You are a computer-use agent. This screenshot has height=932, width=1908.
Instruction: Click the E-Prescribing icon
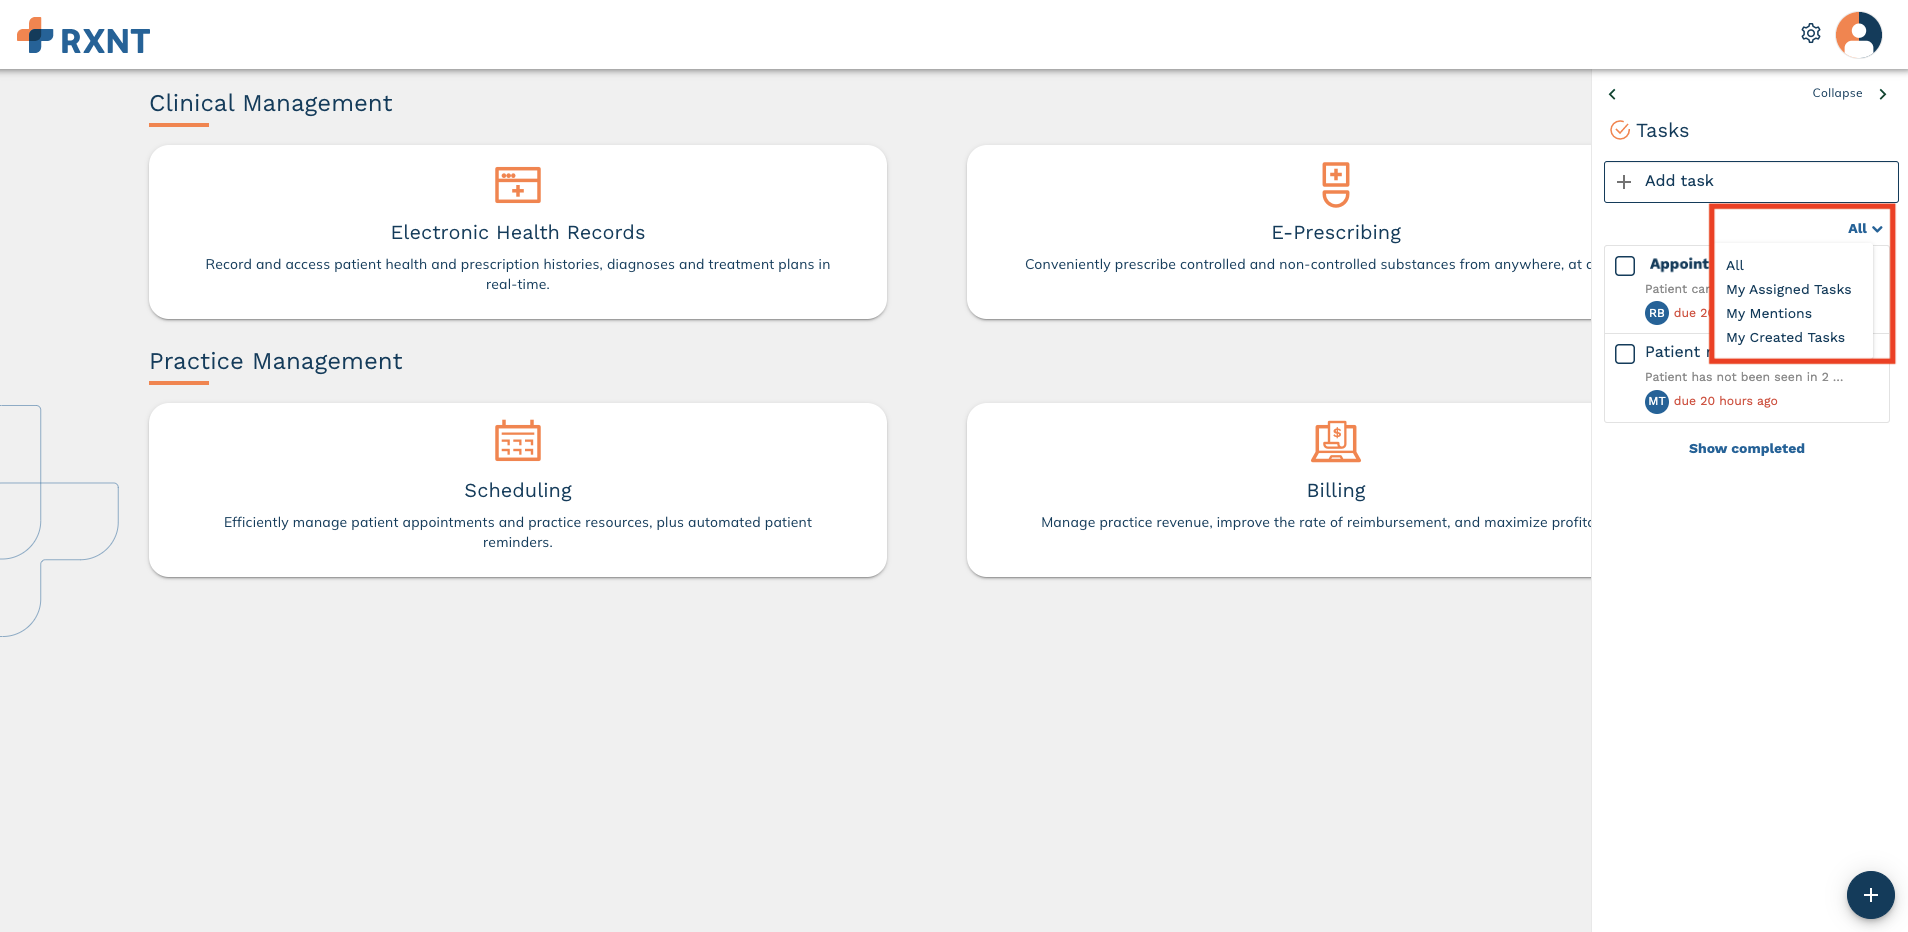[x=1336, y=184]
